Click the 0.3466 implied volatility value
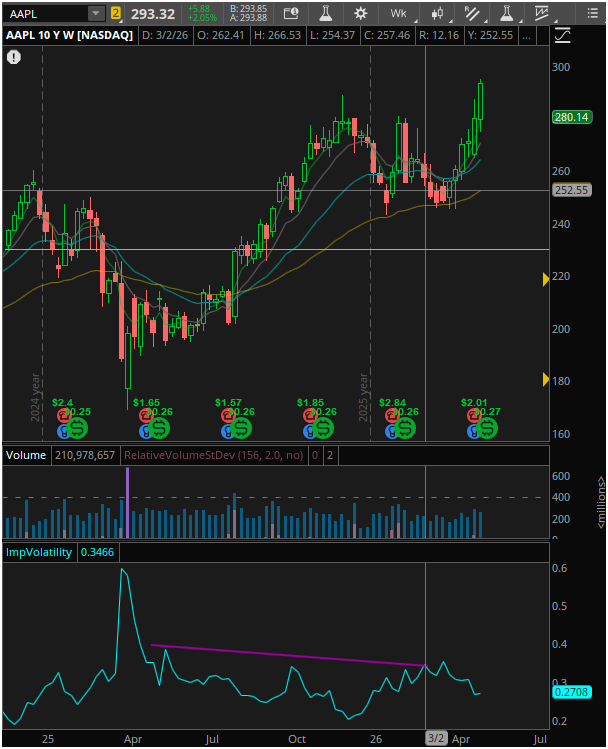 [x=97, y=552]
